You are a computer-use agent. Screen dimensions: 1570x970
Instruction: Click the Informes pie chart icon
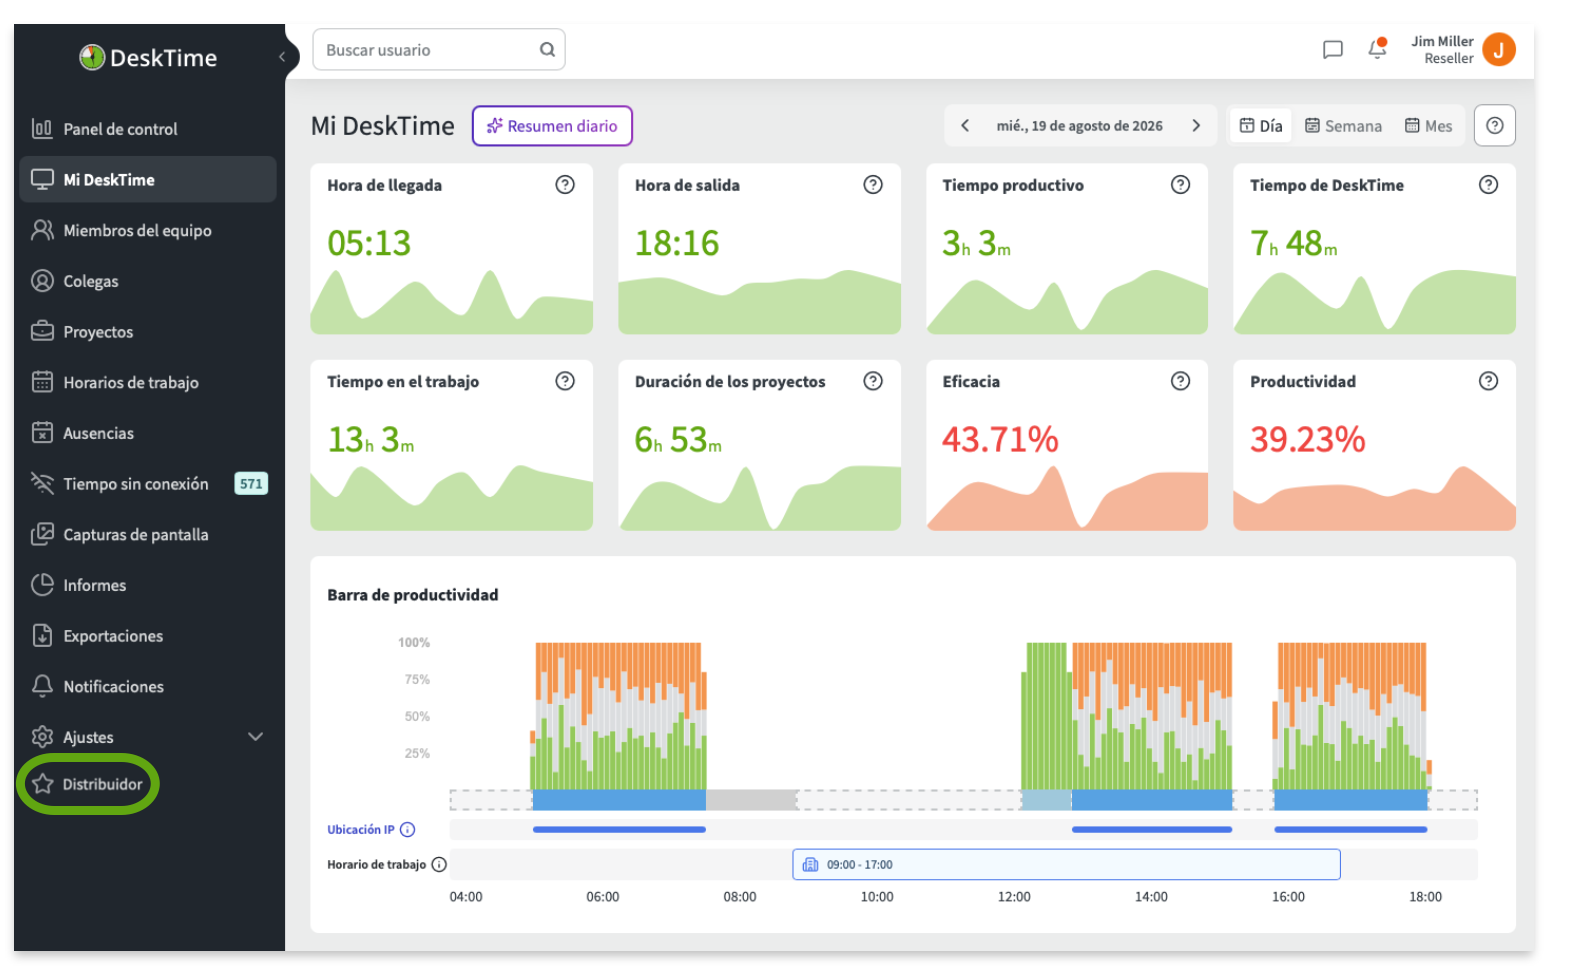pos(42,585)
